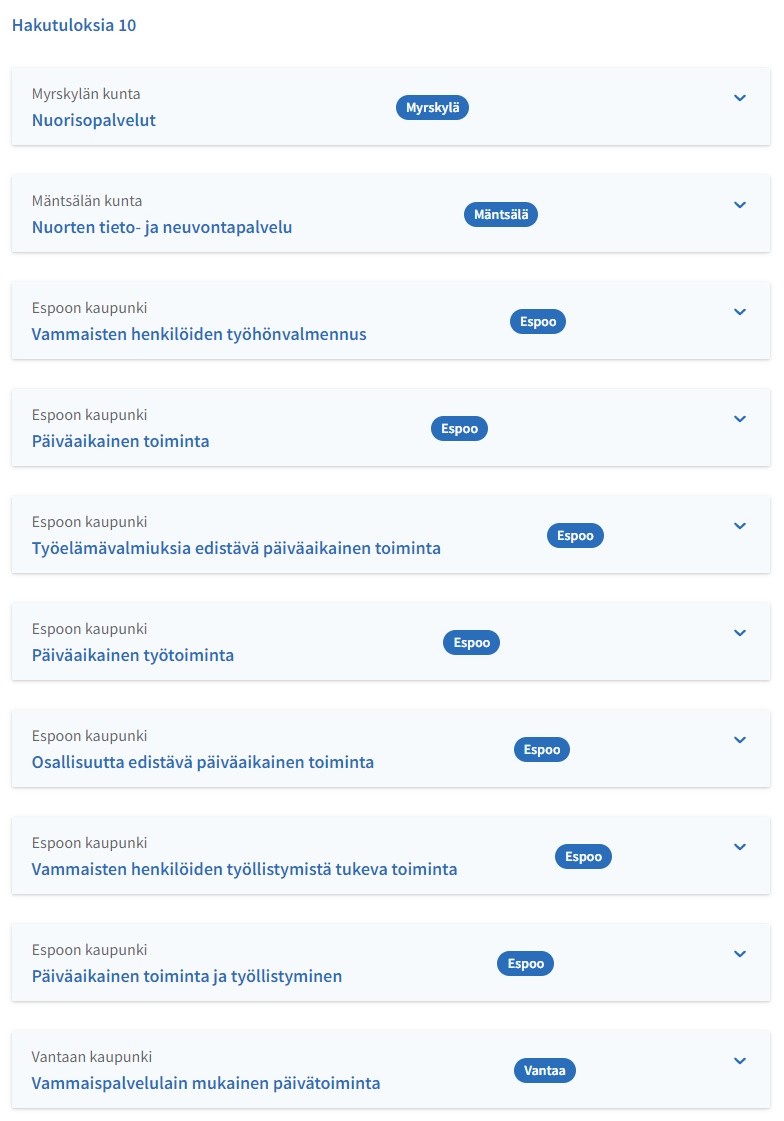Expand Nuorten tieto- ja neuvontapalvelu chevron
784x1121 pixels.
coord(740,205)
